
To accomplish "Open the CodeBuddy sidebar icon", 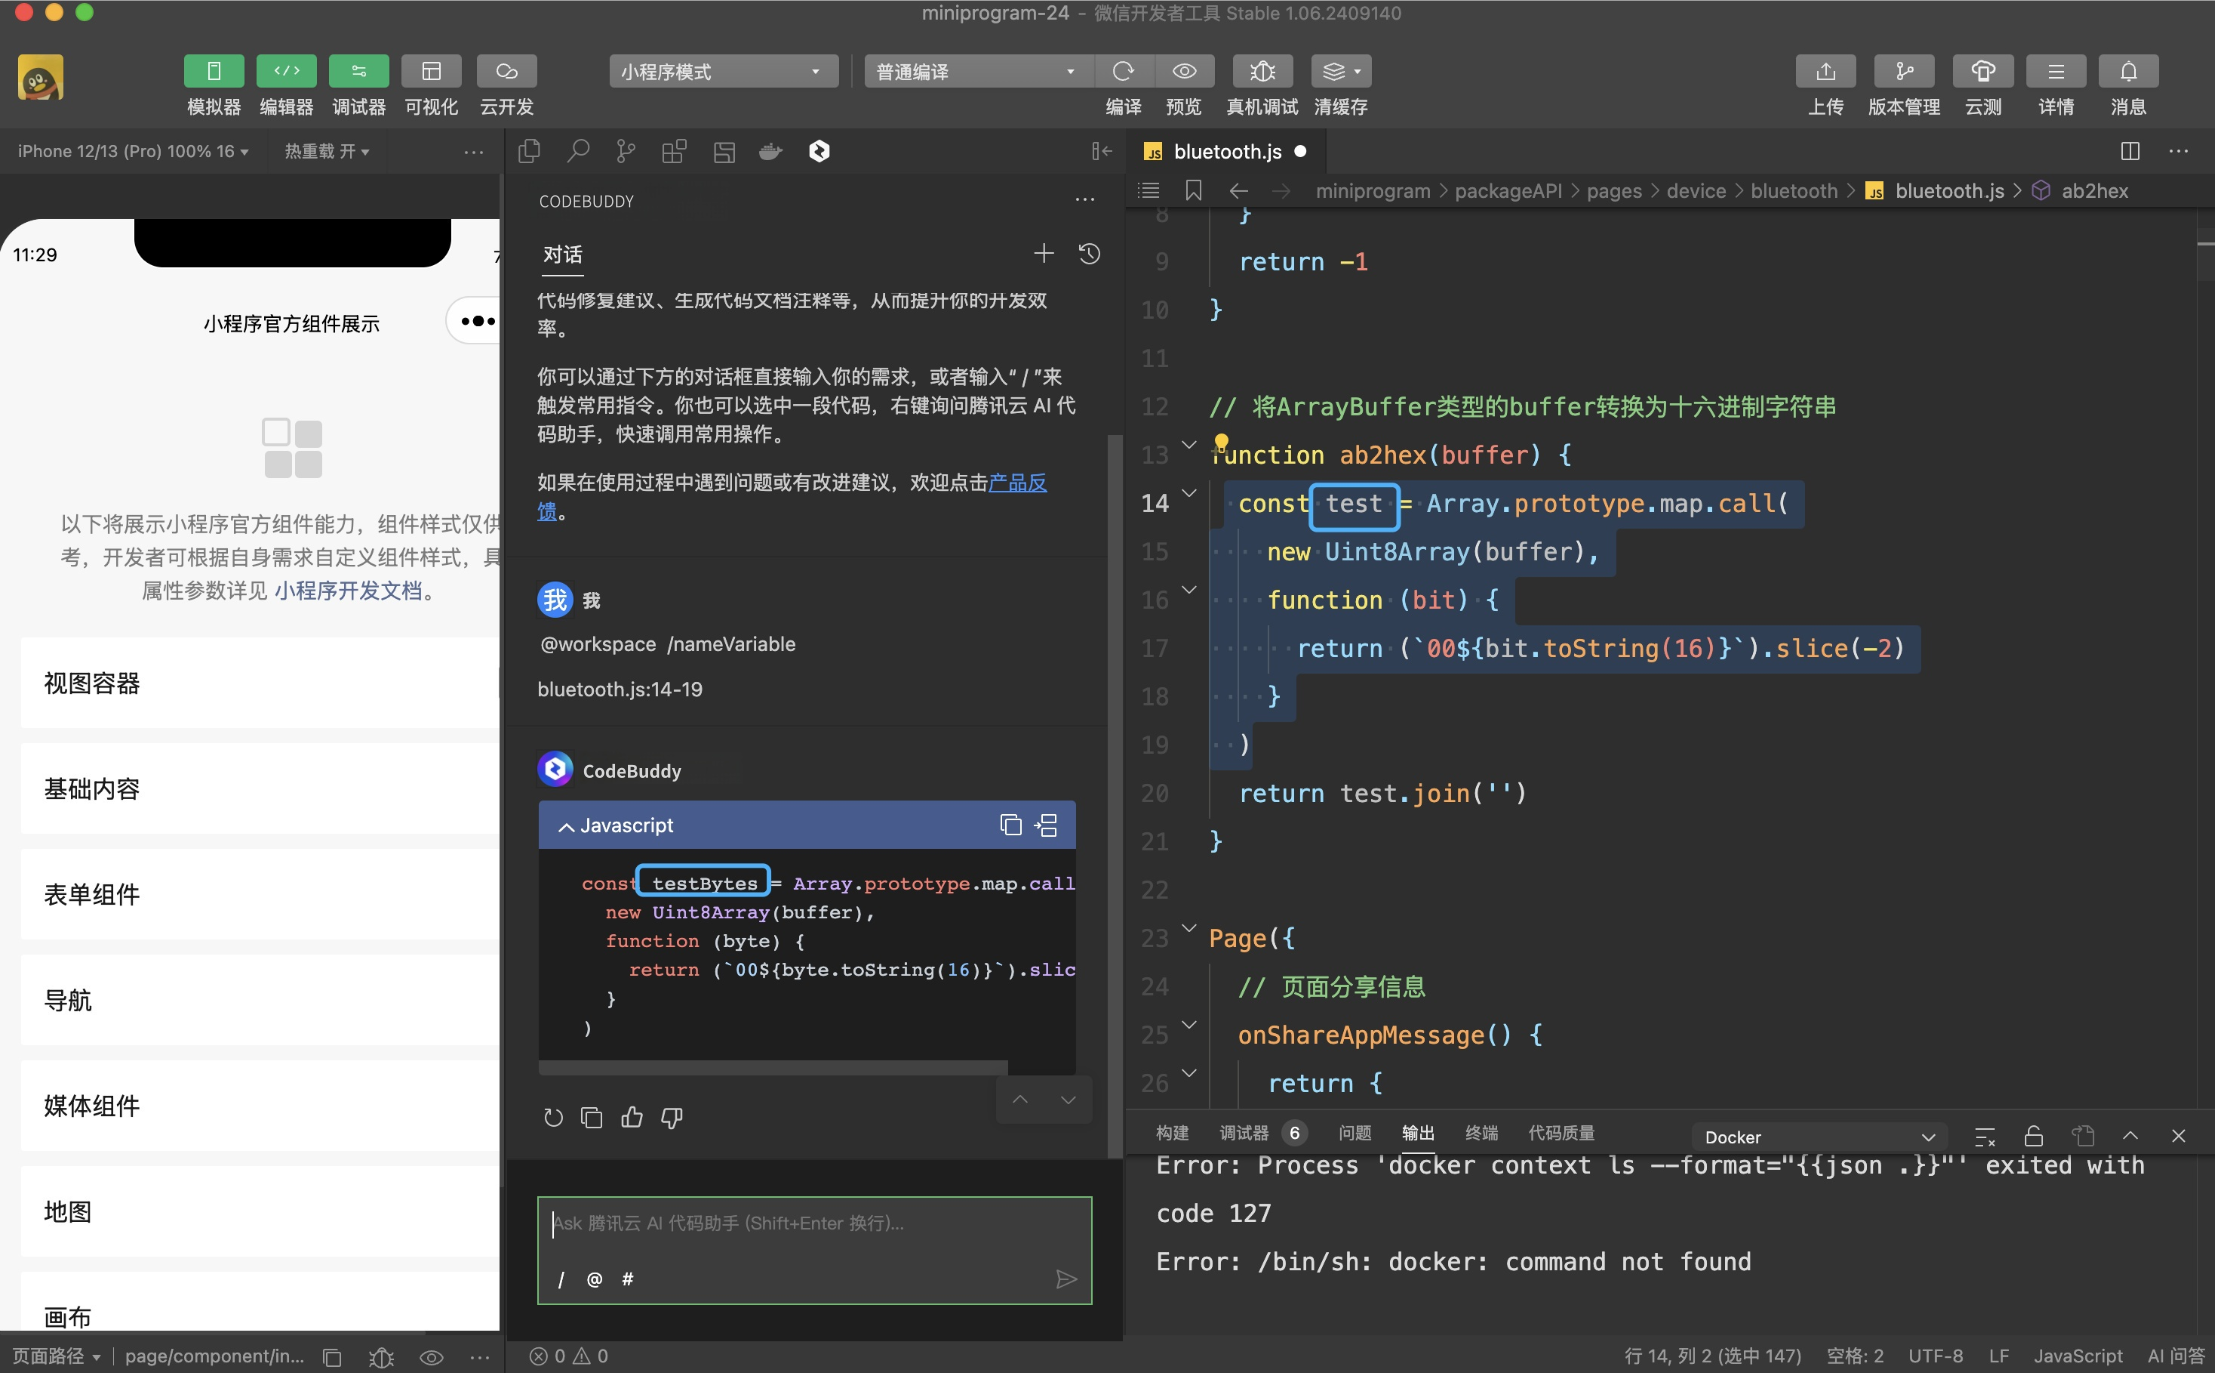I will click(819, 151).
